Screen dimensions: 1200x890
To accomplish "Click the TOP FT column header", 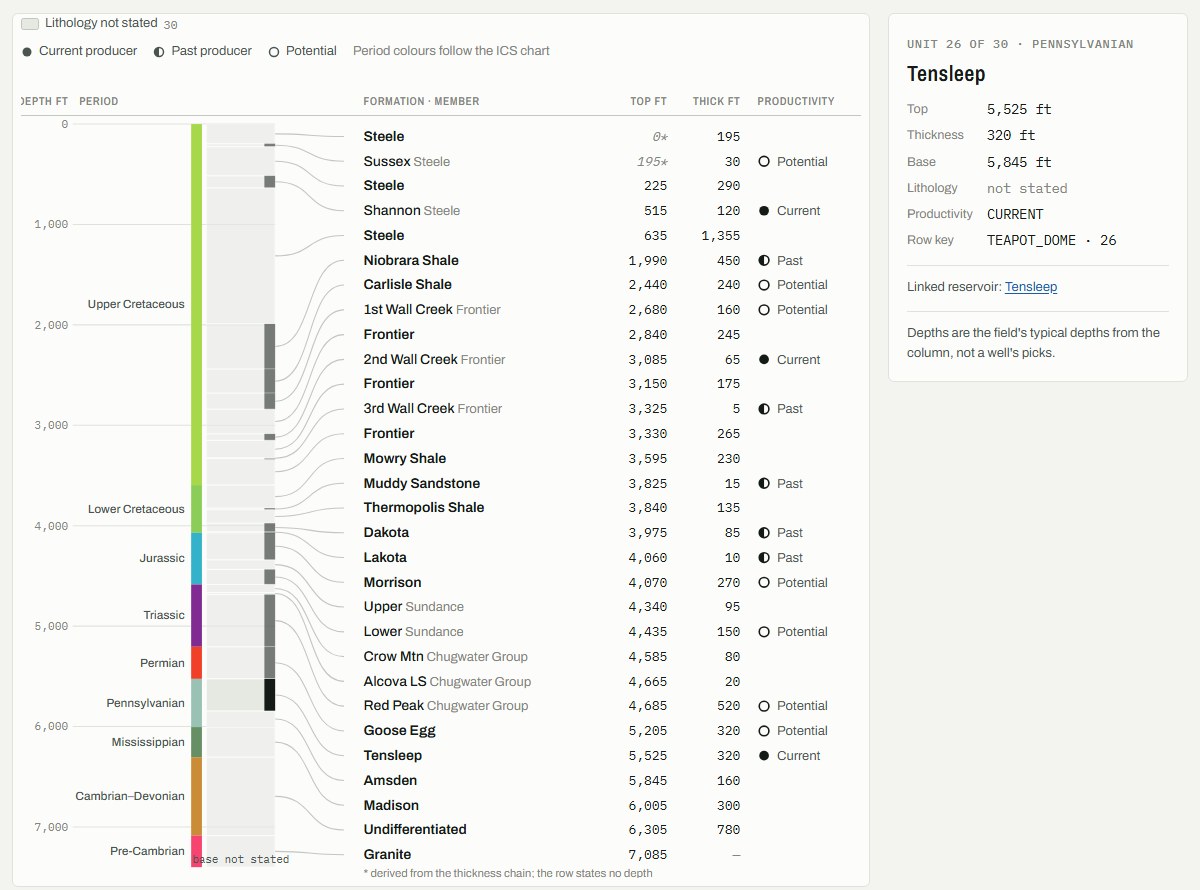I will (x=648, y=101).
